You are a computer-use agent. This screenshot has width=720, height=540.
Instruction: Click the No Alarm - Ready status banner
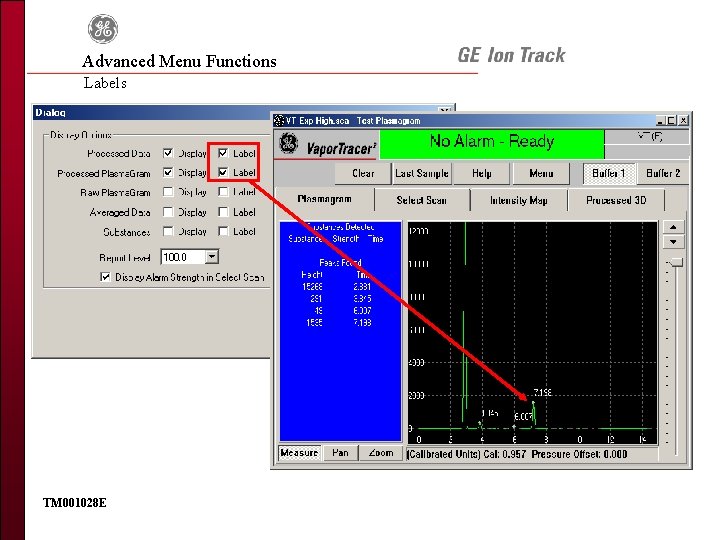492,144
